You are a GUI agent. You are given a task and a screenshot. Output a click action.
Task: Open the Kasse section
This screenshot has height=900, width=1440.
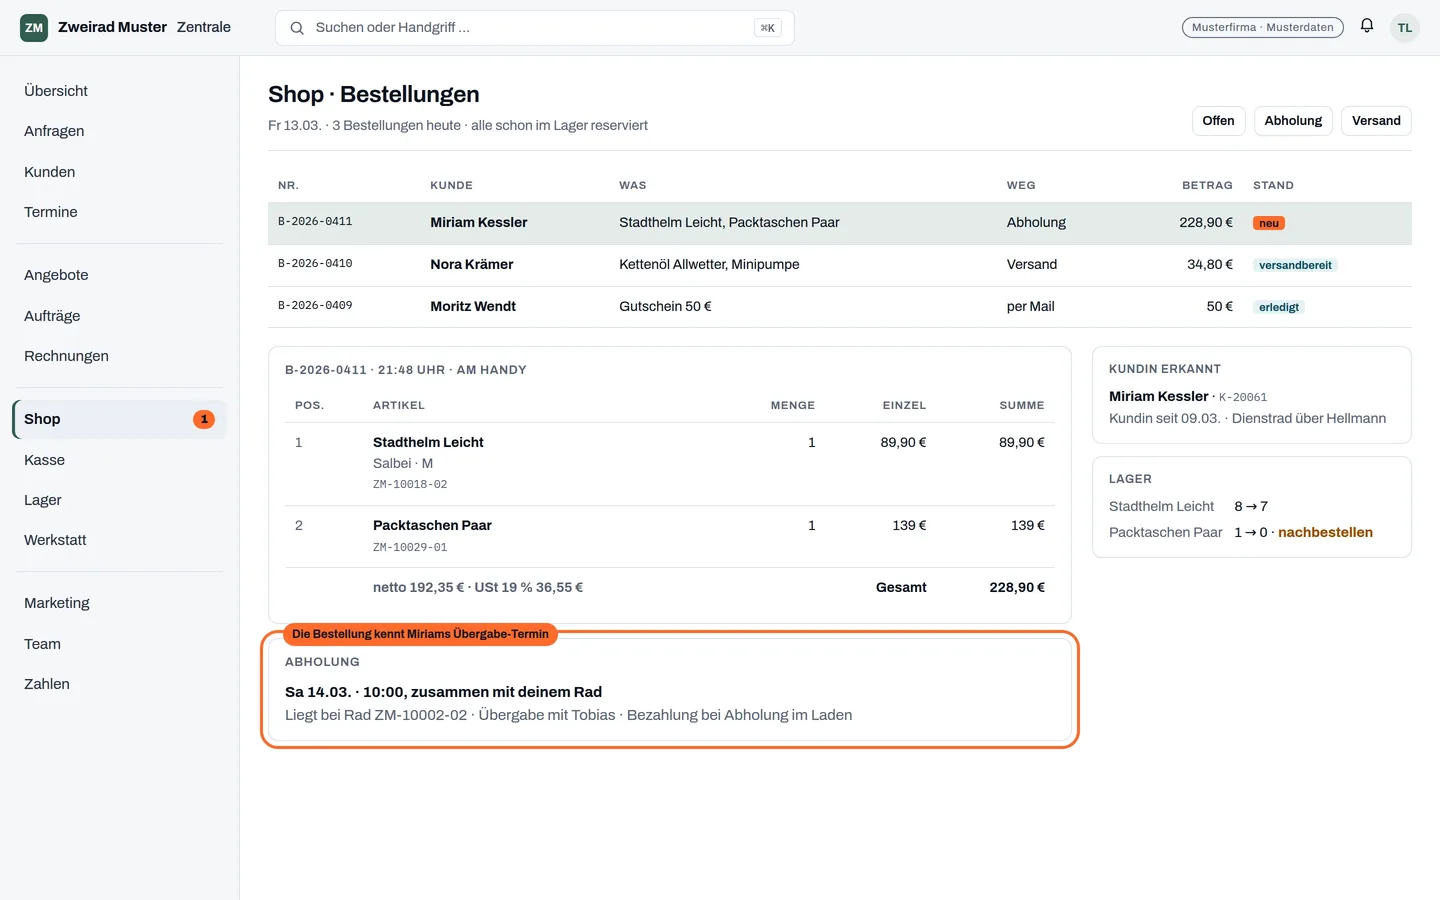click(120, 460)
